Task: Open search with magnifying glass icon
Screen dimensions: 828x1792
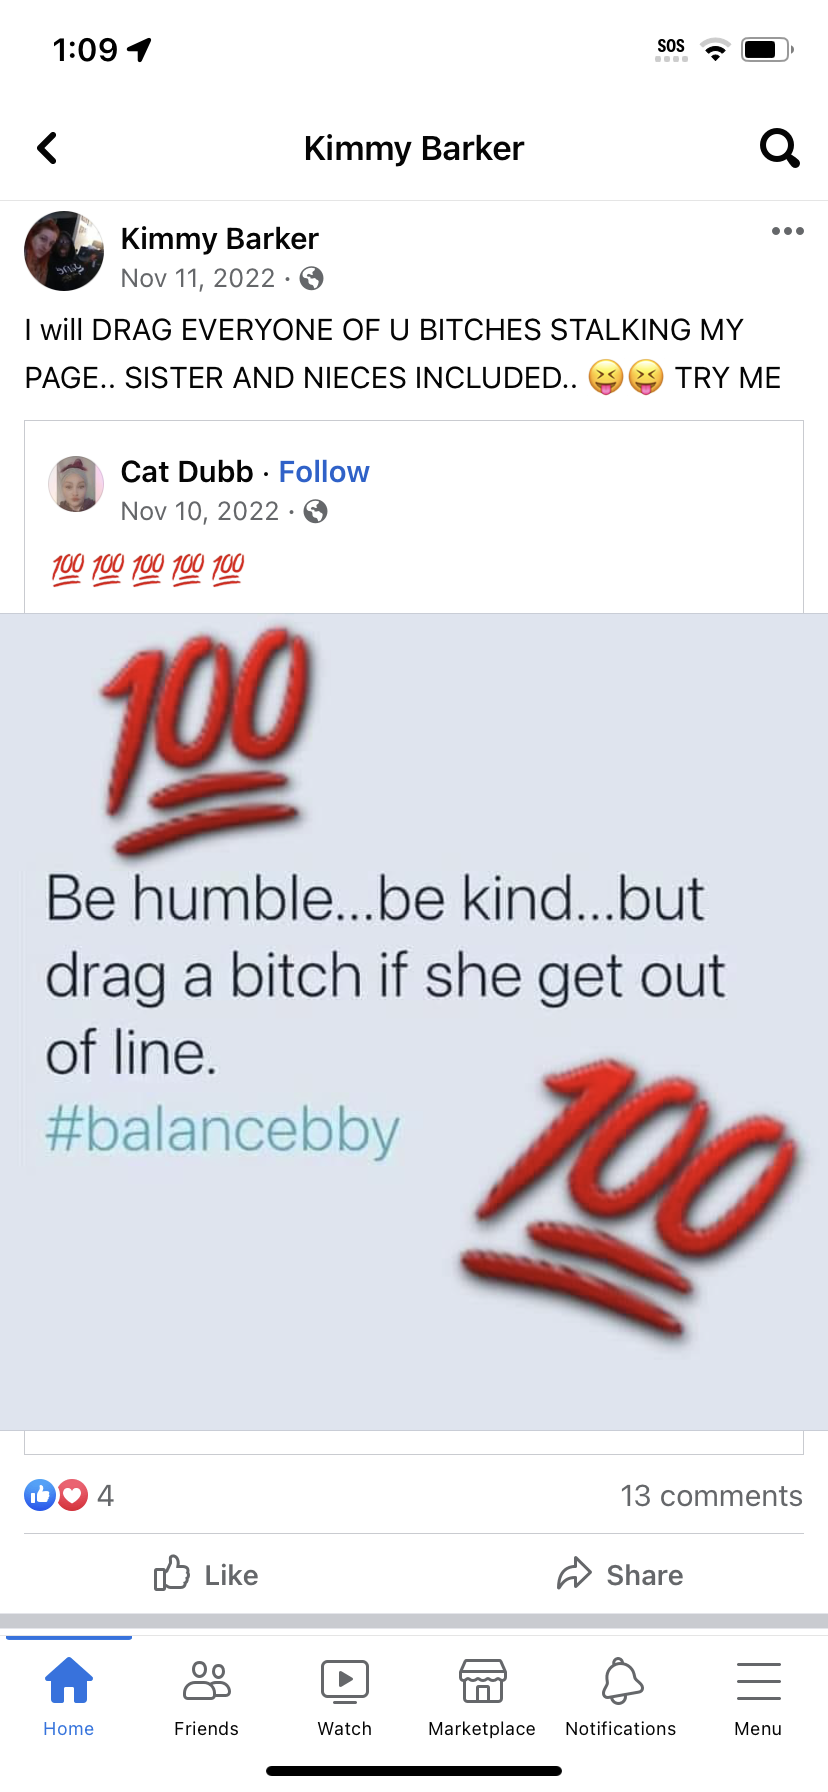Action: [780, 148]
